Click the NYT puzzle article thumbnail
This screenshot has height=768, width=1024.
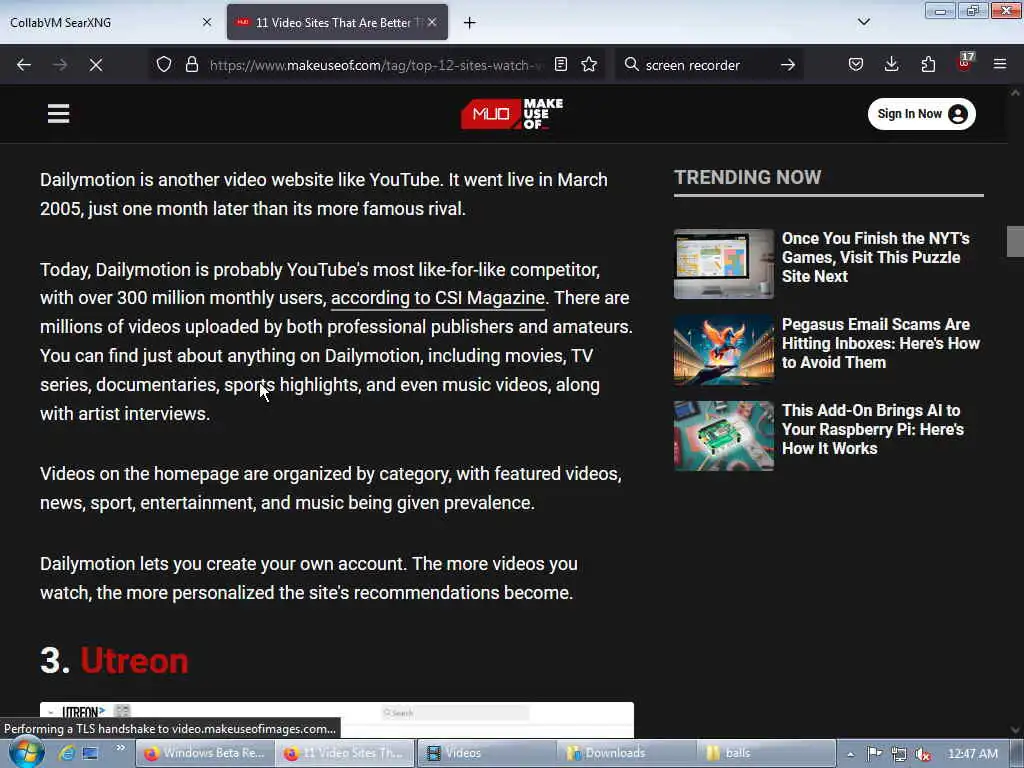(x=724, y=264)
